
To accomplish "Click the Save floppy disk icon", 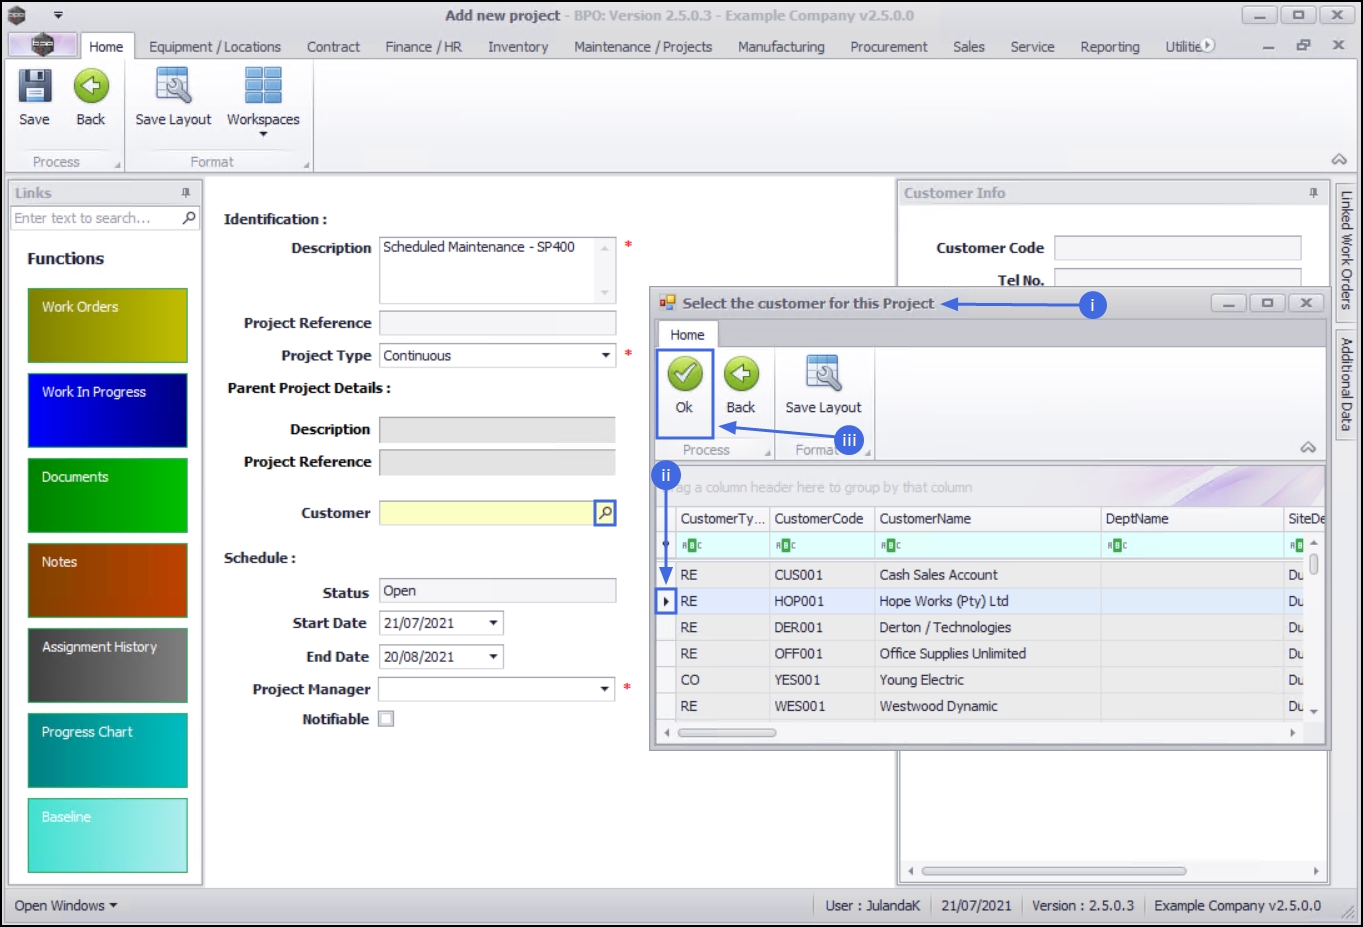I will click(x=35, y=87).
